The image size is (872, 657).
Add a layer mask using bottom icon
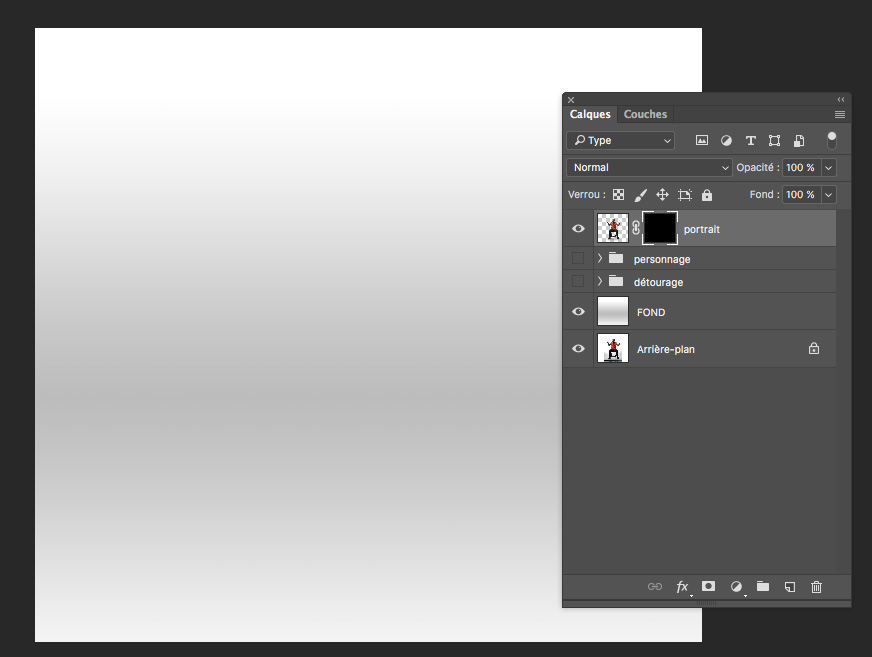[709, 587]
